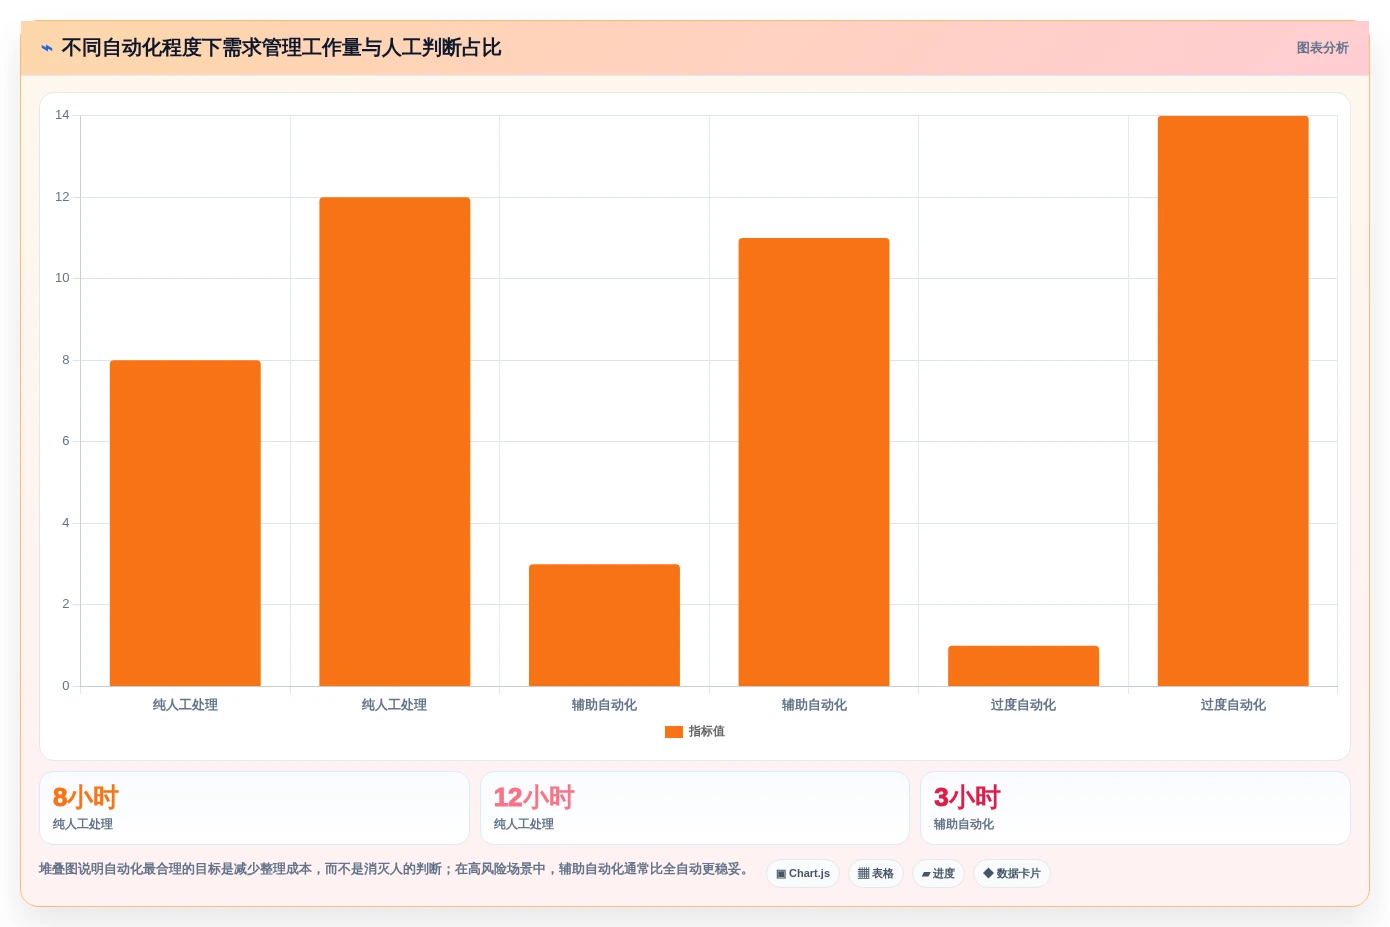1390x927 pixels.
Task: Open the 3小时 stat card
Action: [1135, 808]
